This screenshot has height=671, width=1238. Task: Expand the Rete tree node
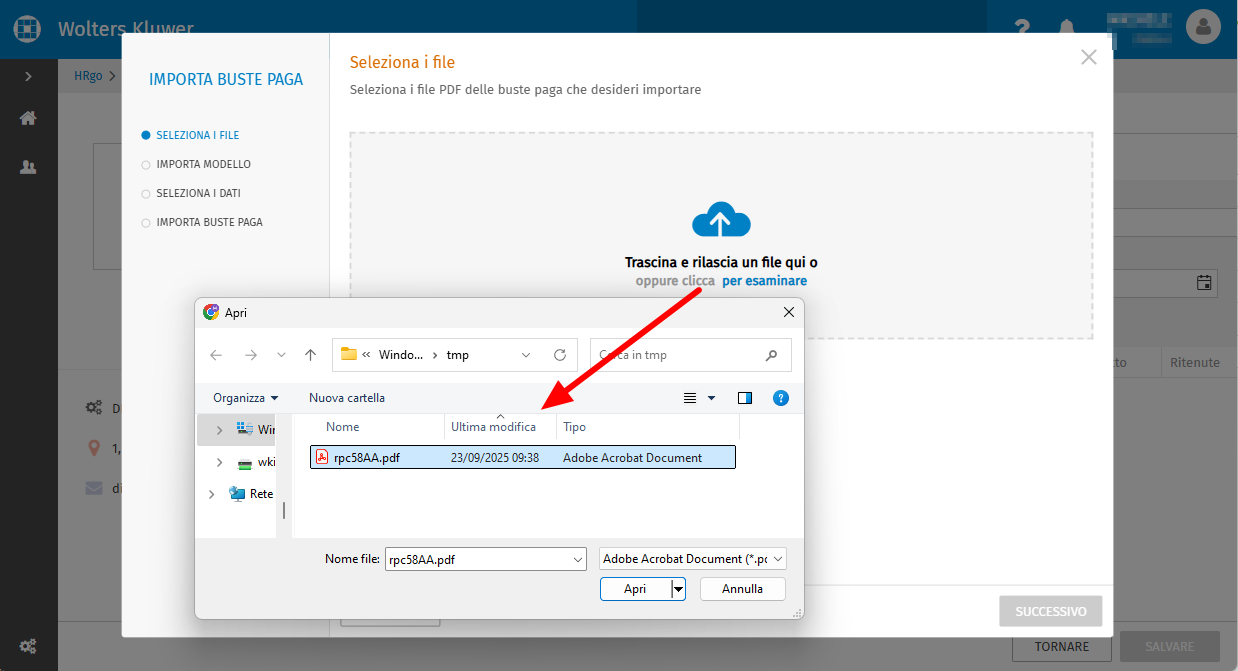pyautogui.click(x=212, y=494)
